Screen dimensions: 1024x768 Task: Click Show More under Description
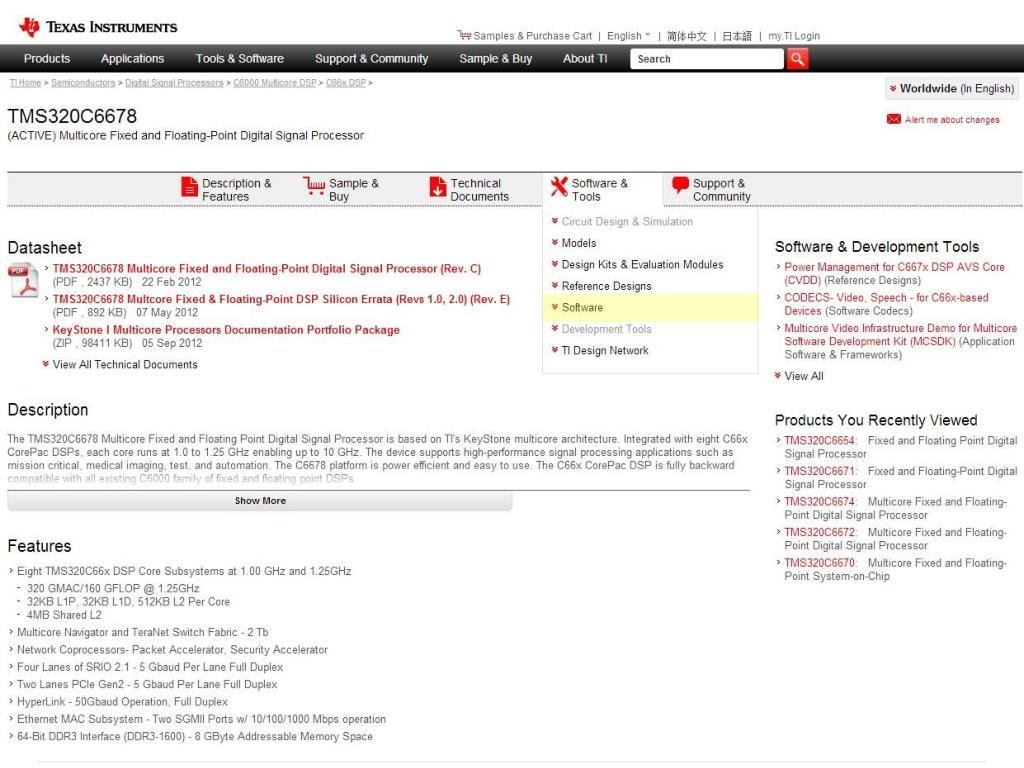(260, 501)
